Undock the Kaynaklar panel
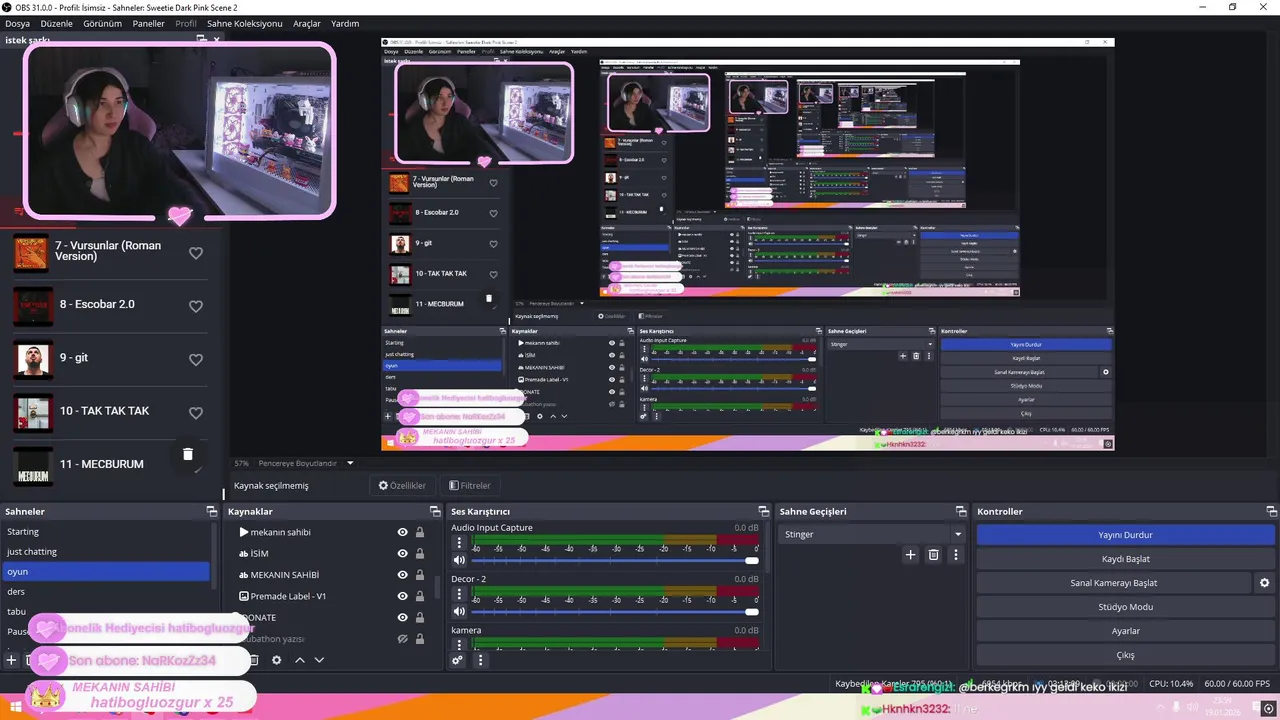This screenshot has height=720, width=1280. coord(434,511)
